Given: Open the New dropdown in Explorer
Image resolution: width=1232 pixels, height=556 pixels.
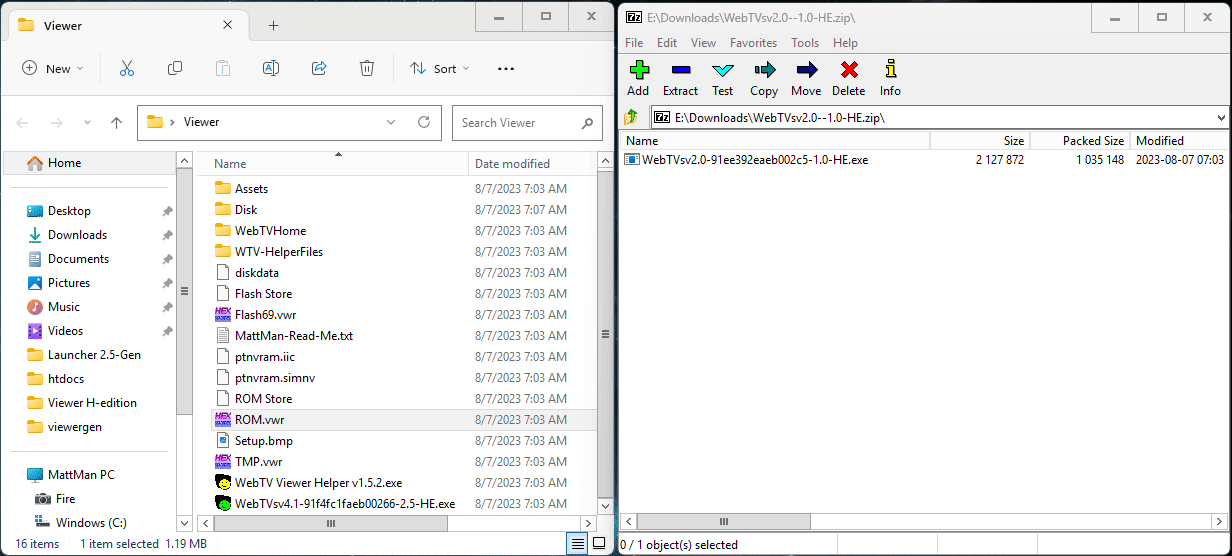Looking at the screenshot, I should tap(53, 68).
